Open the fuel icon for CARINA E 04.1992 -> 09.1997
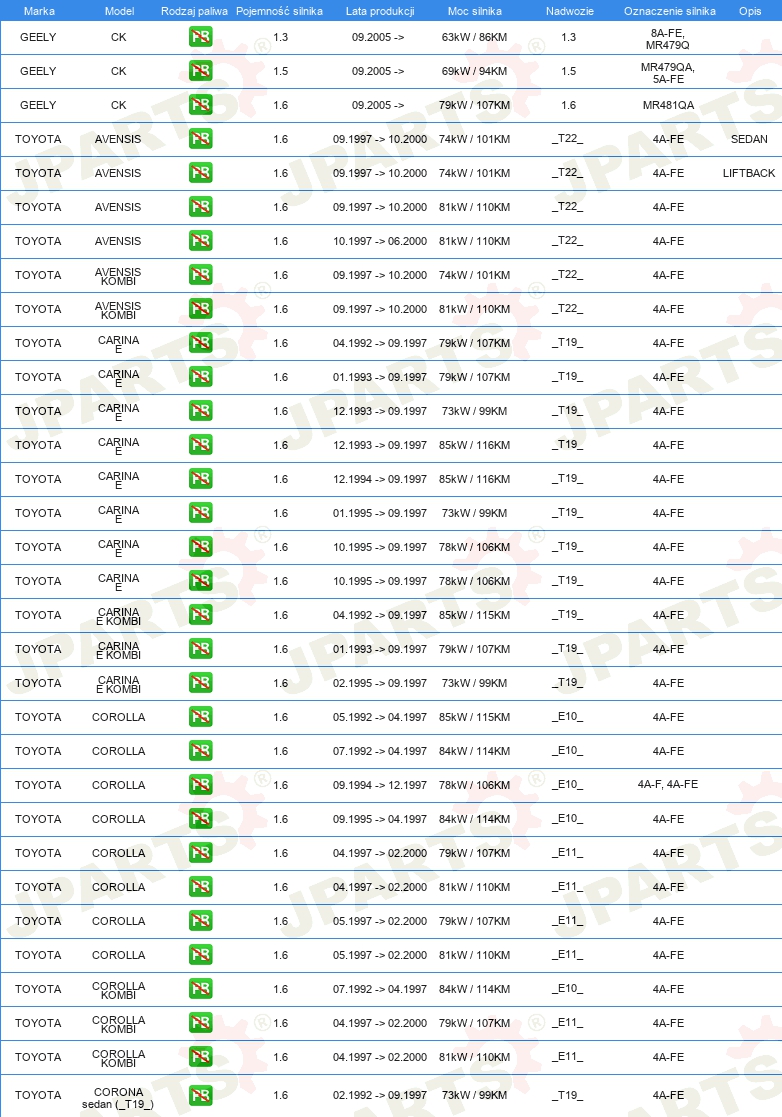 (x=201, y=343)
